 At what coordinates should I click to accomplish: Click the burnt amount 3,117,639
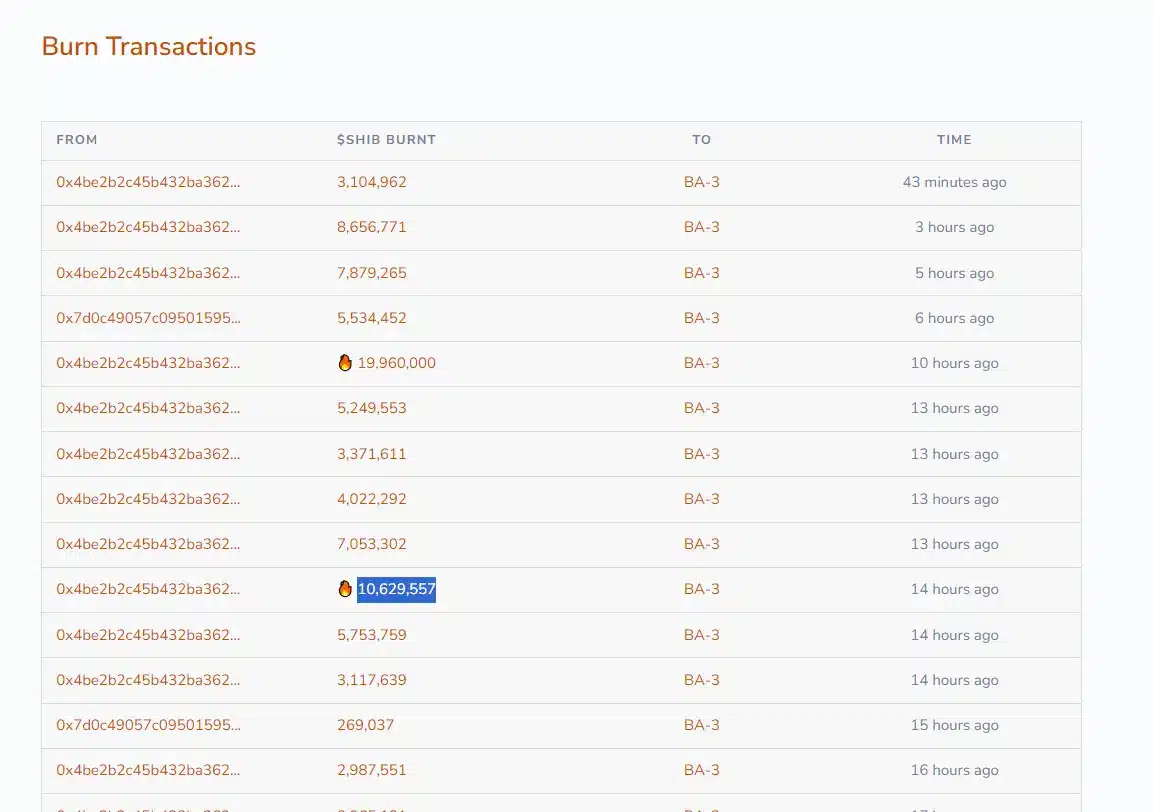click(x=371, y=680)
